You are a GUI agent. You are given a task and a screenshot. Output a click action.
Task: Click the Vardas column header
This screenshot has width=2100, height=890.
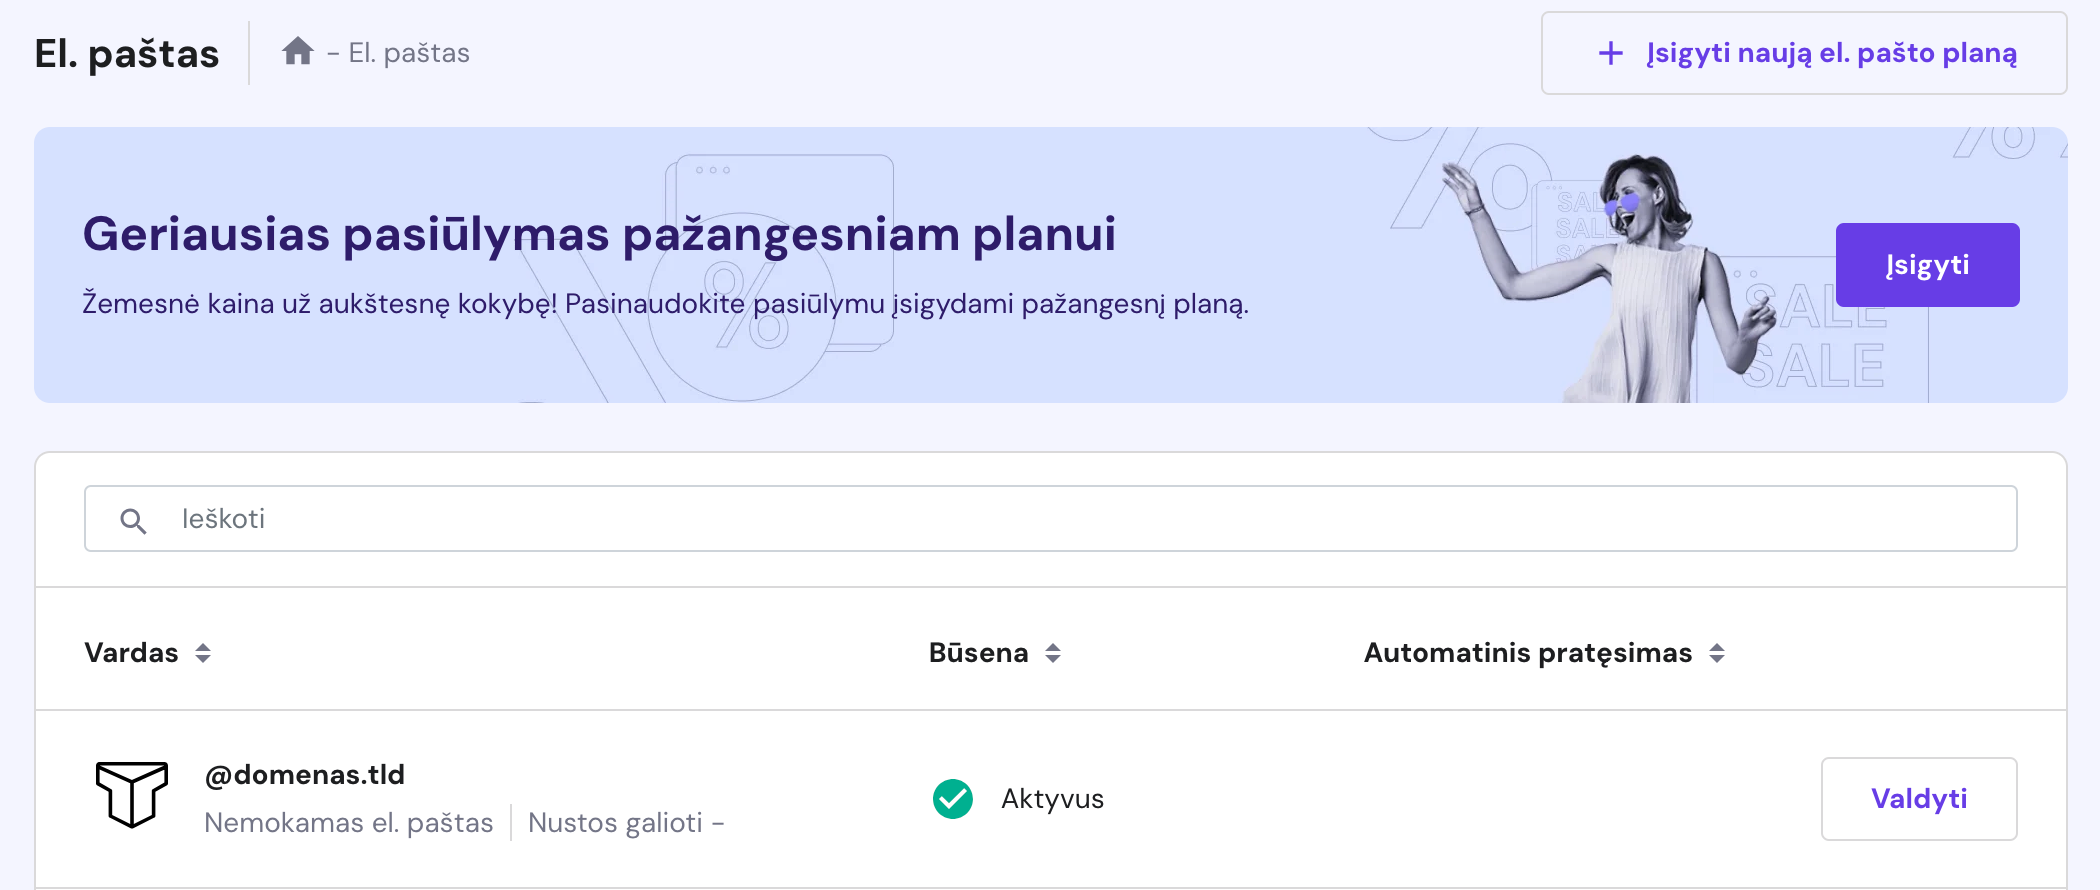[131, 653]
